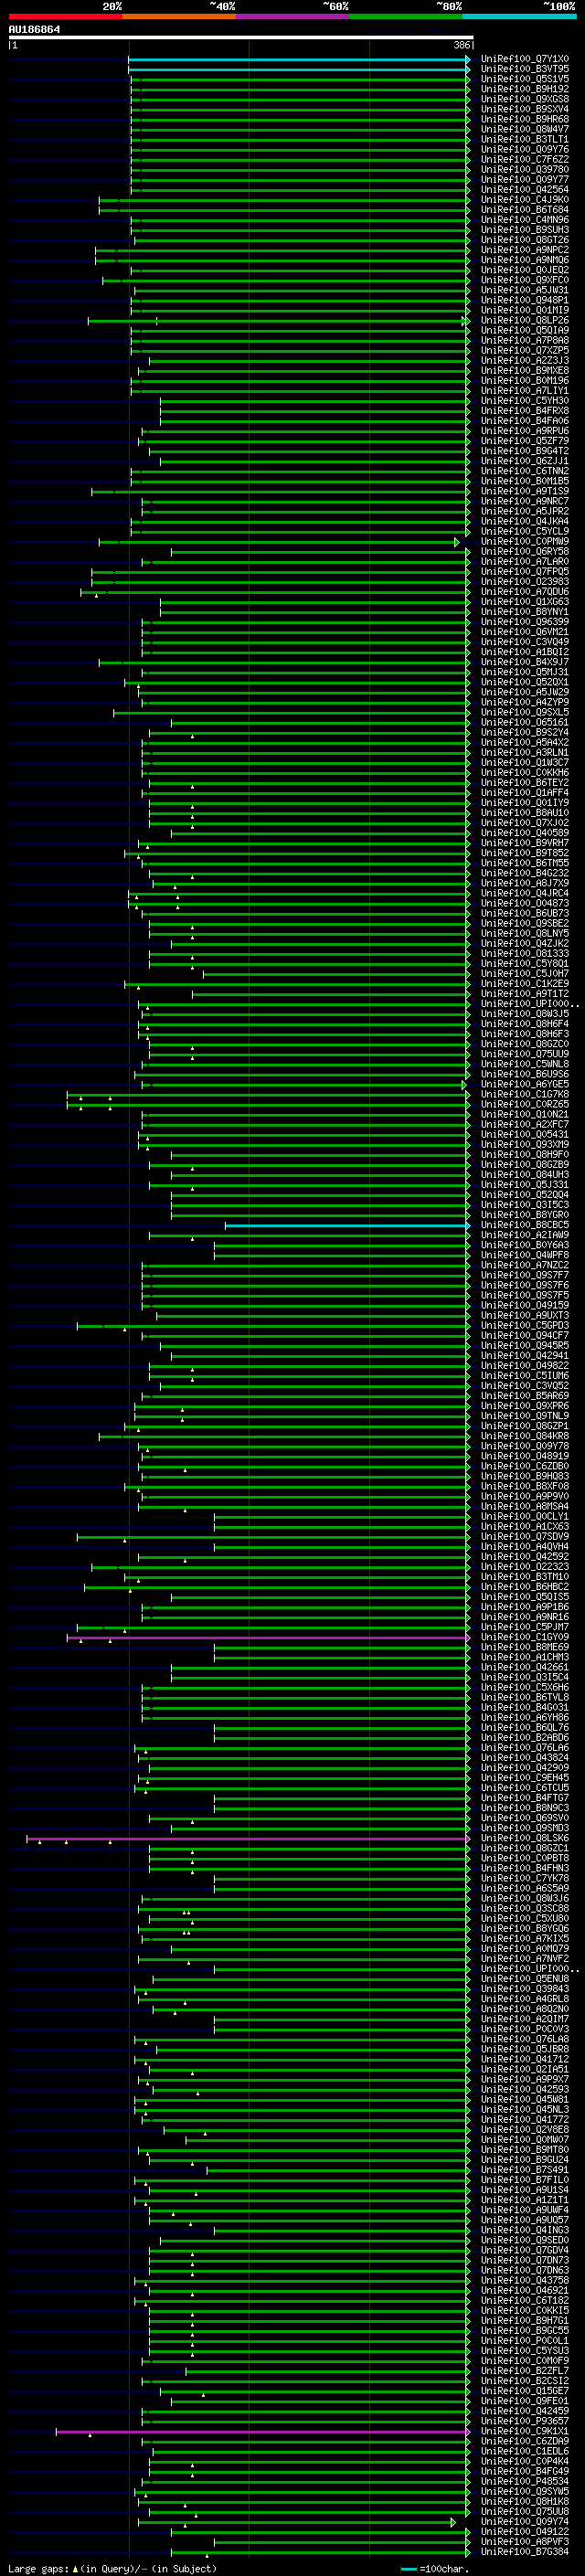Click the white query sequence bar
The height and width of the screenshot is (2576, 585).
tap(241, 37)
